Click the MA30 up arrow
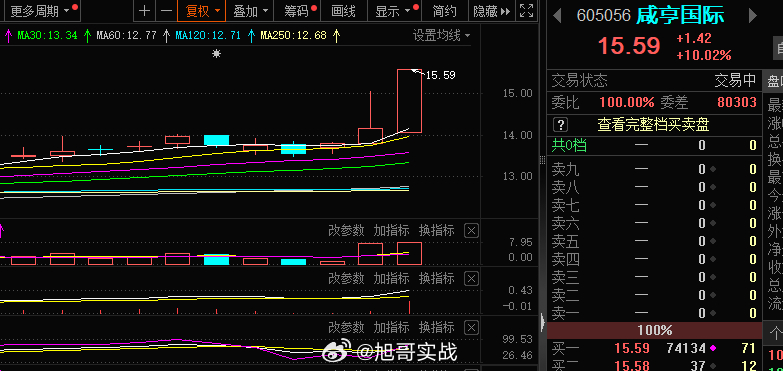The height and width of the screenshot is (371, 783). tap(87, 35)
